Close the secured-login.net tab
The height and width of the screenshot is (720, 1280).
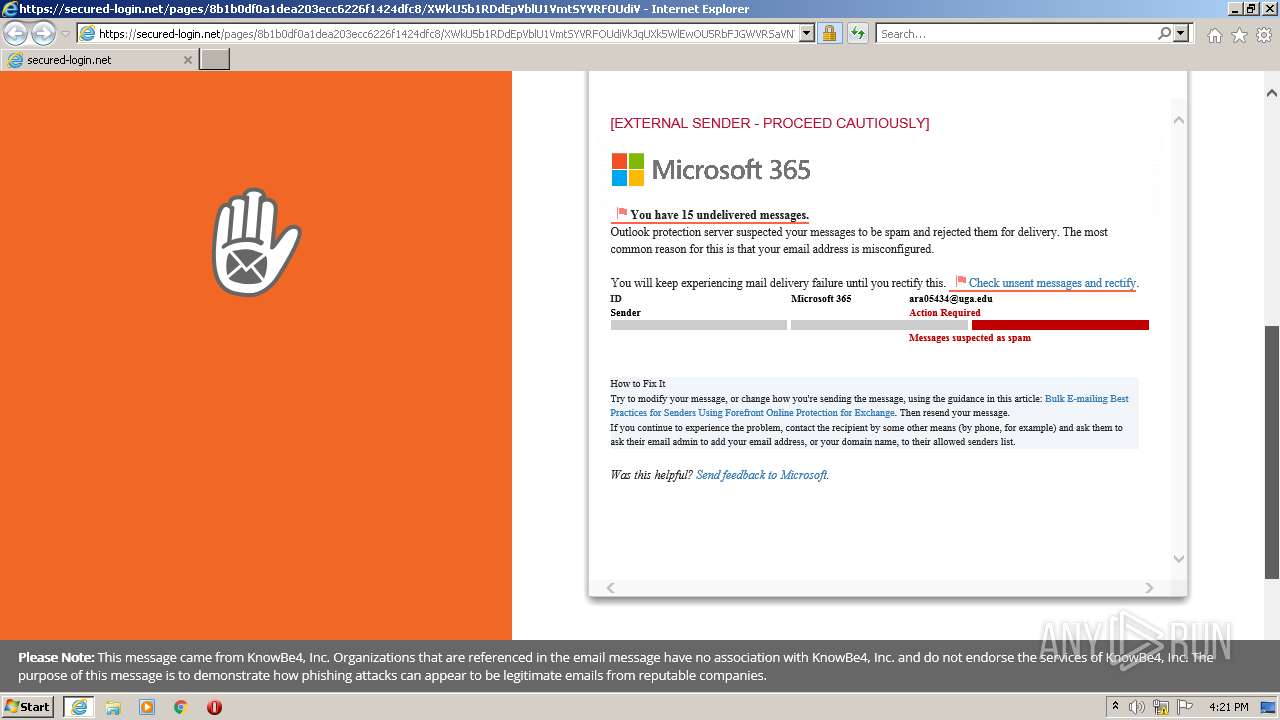click(x=187, y=60)
